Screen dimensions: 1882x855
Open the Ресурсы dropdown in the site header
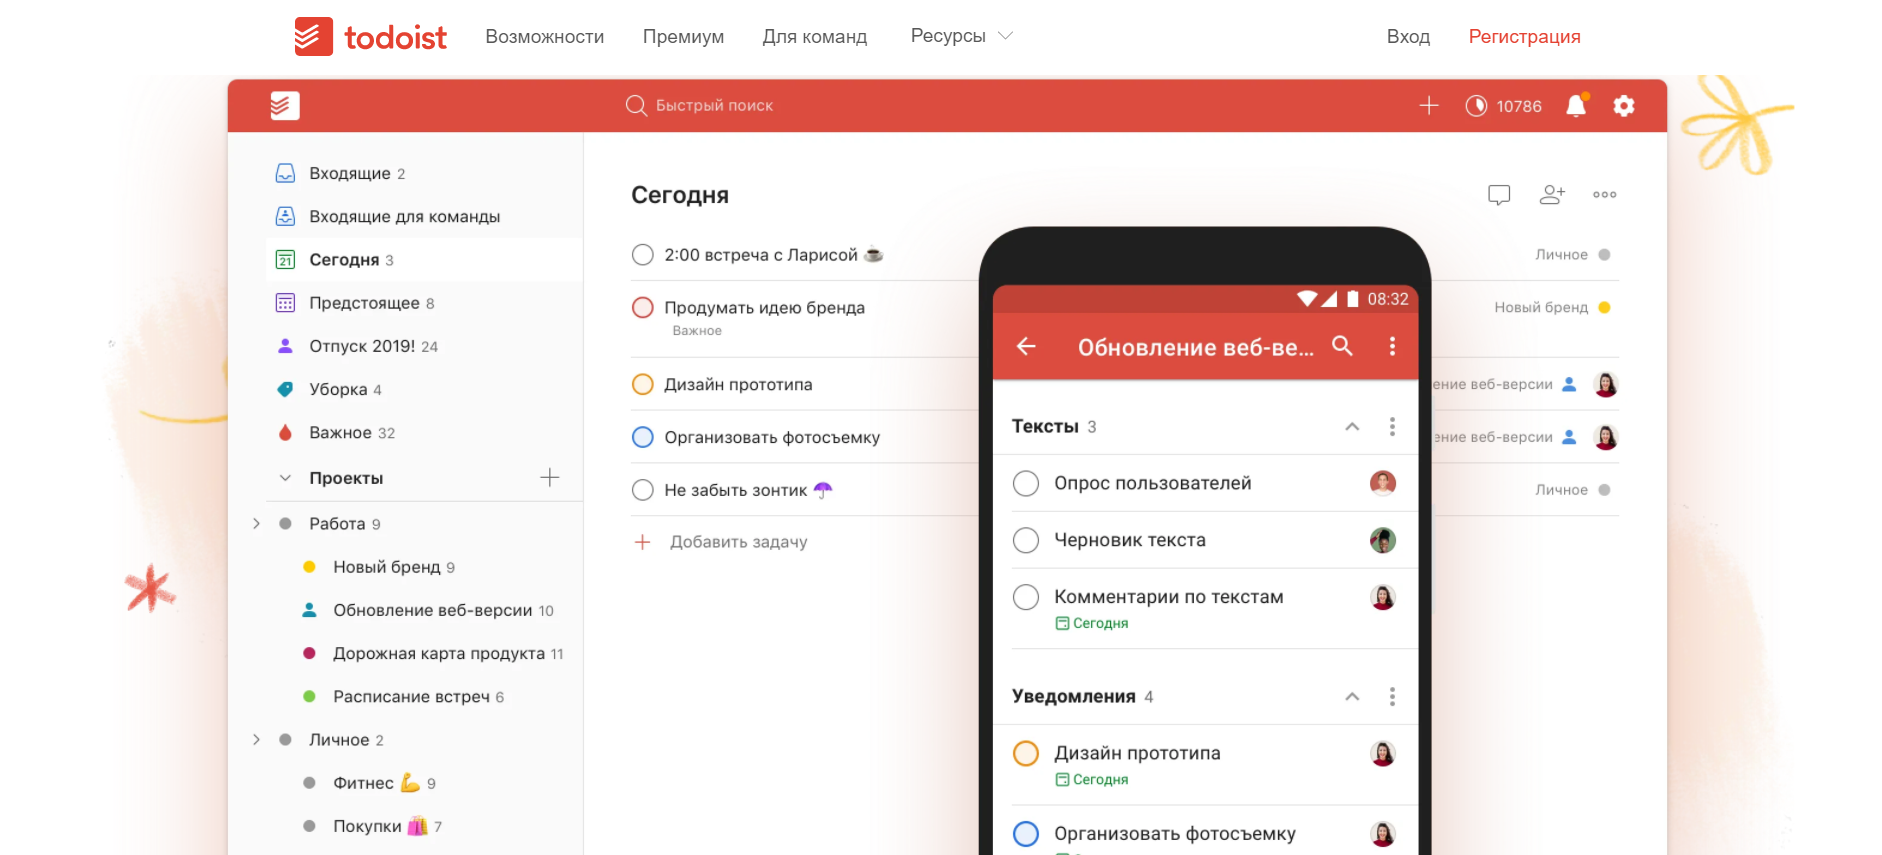[x=962, y=36]
